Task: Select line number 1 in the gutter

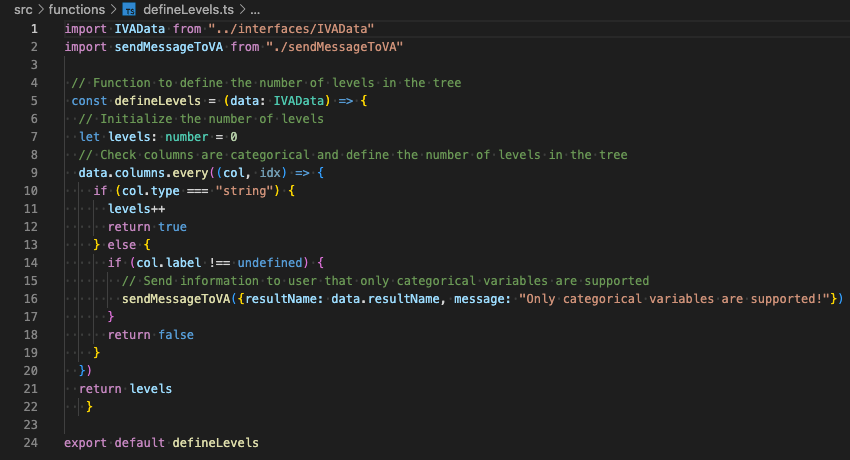Action: click(33, 28)
